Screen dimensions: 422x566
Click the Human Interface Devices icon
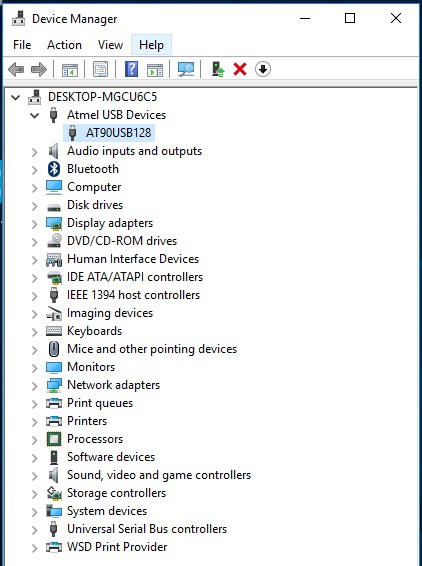pyautogui.click(x=54, y=260)
